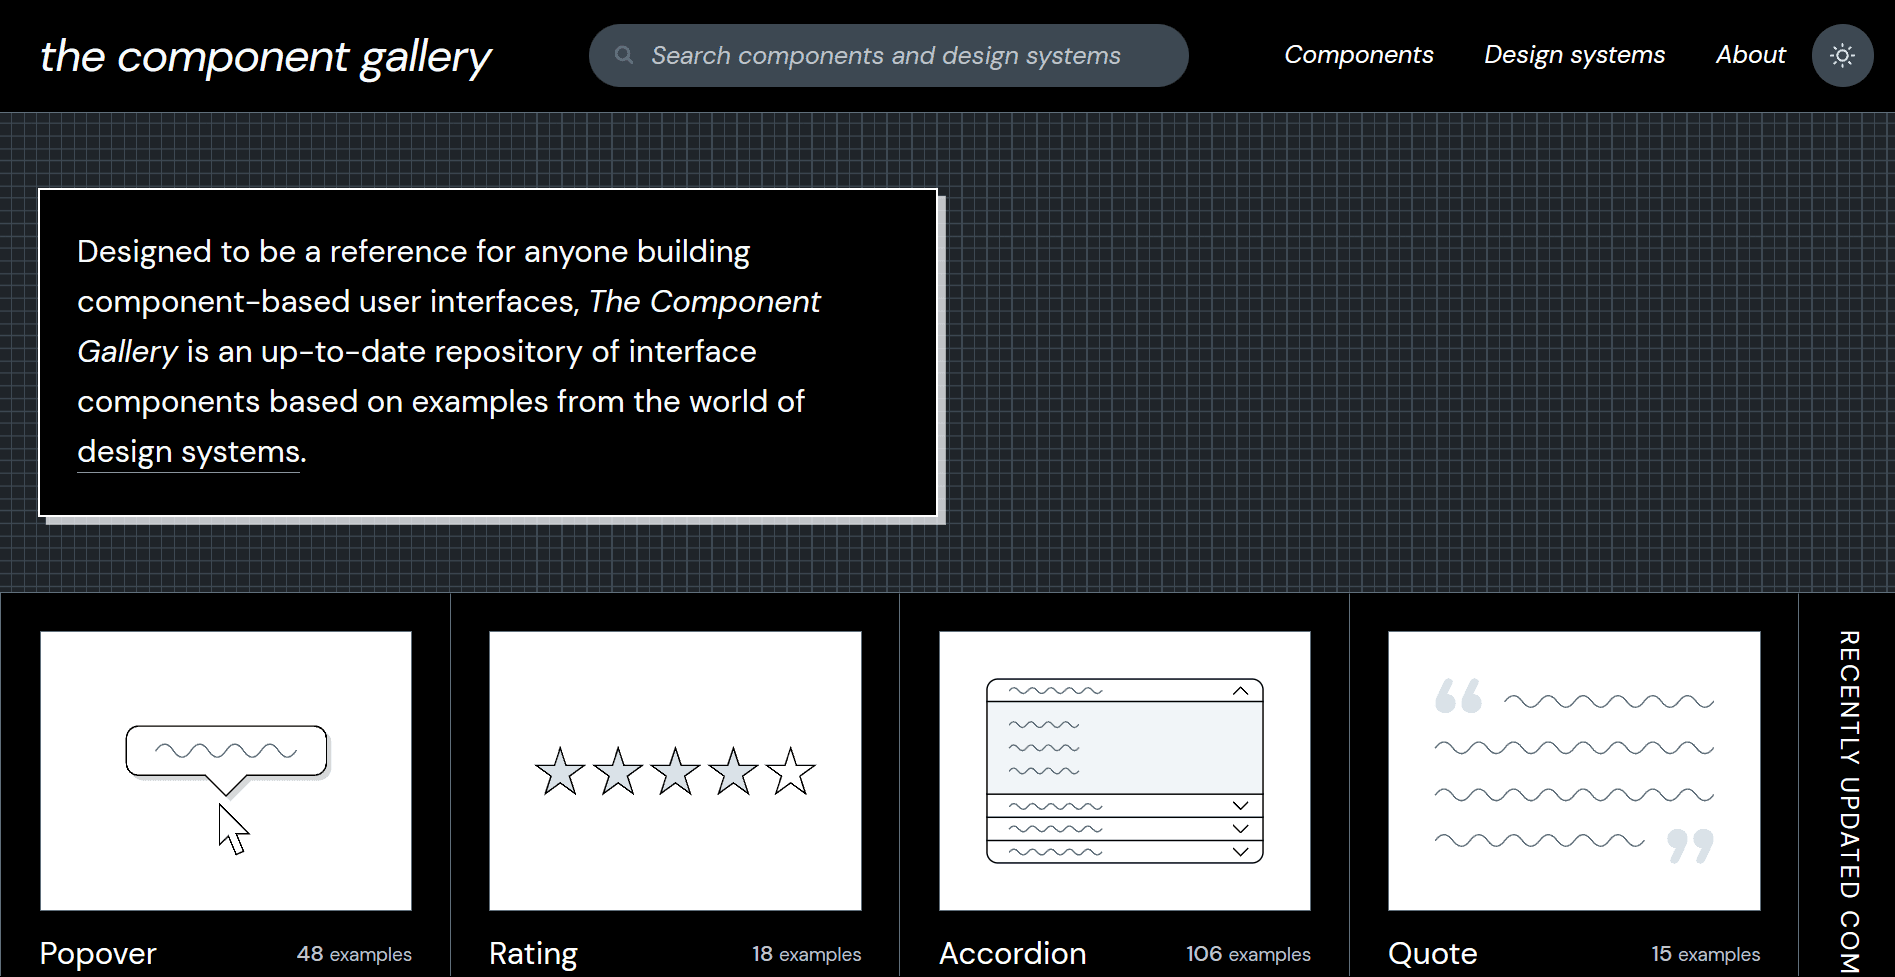Toggle light mode with the sun icon
Viewport: 1895px width, 977px height.
point(1842,55)
